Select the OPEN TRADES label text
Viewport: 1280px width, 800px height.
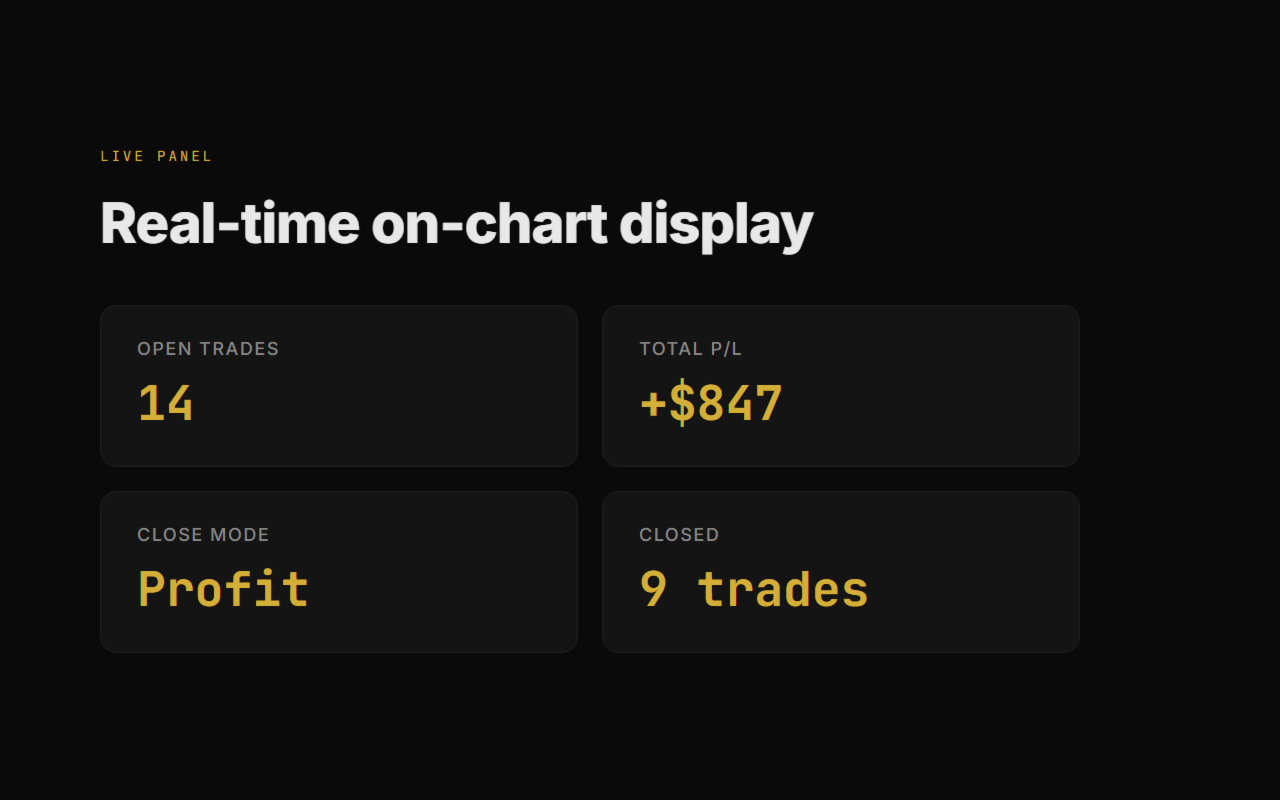click(208, 349)
